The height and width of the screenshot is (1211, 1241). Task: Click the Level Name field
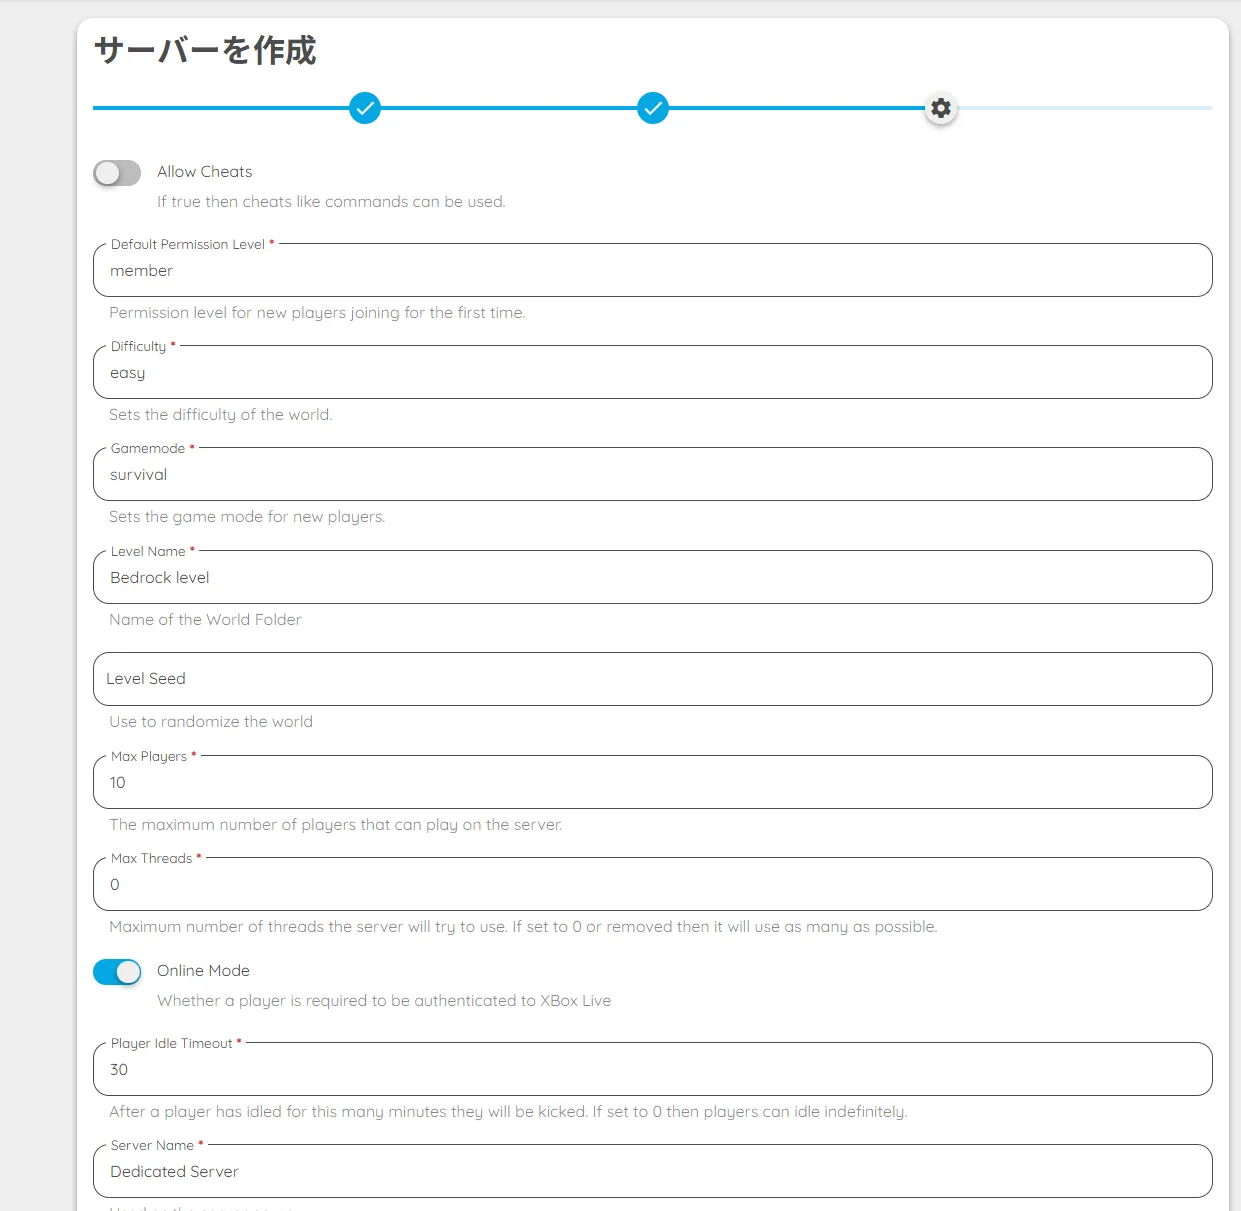pyautogui.click(x=652, y=578)
